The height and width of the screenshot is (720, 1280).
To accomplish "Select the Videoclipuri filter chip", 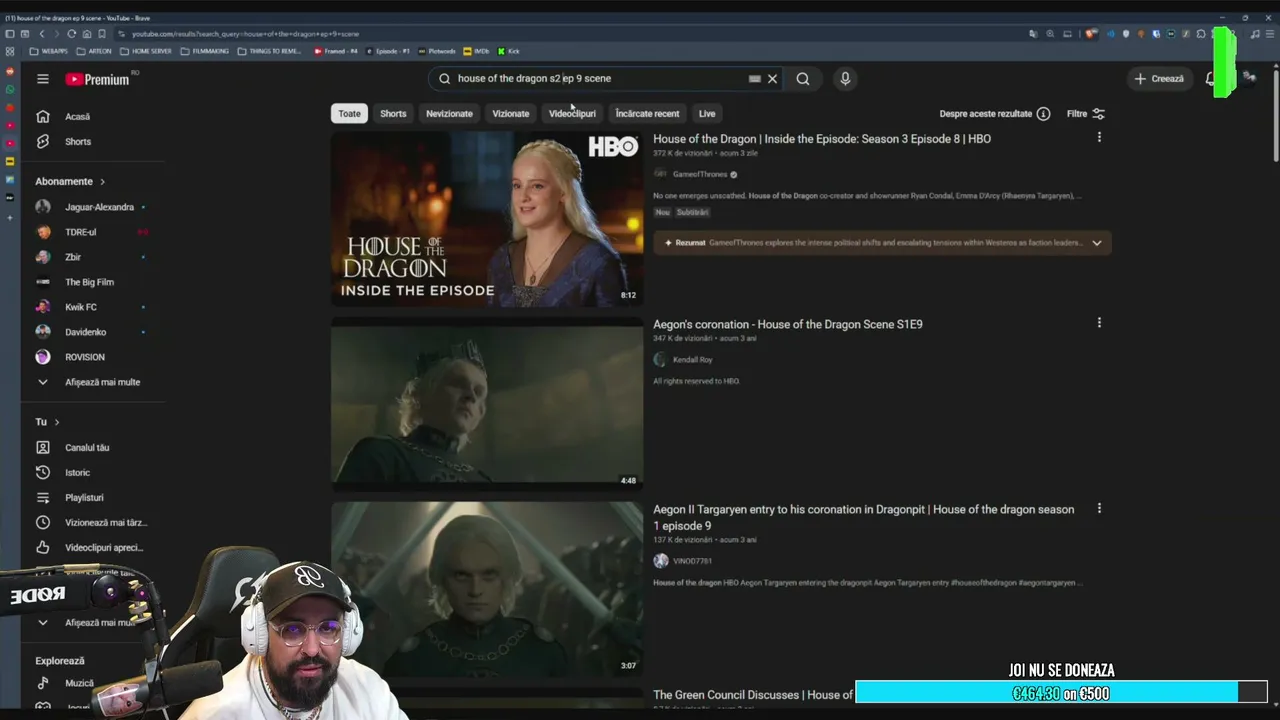I will coord(572,114).
